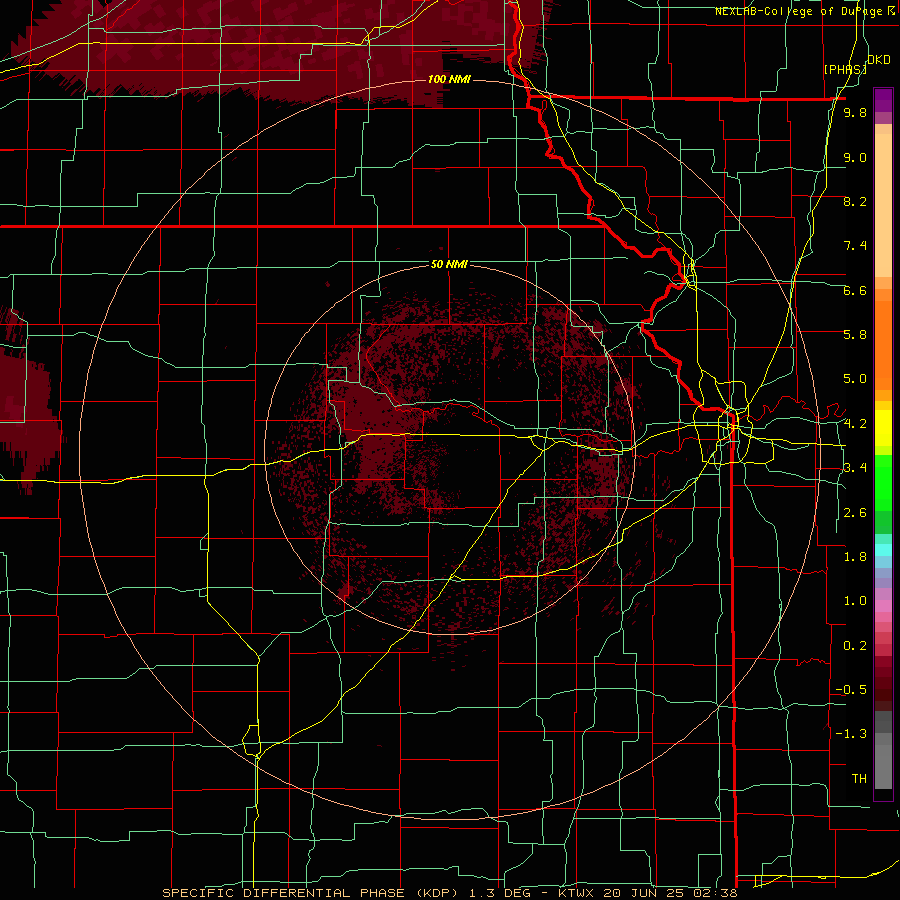The width and height of the screenshot is (900, 900).
Task: Select the 7.4 scale label
Action: pos(855,246)
